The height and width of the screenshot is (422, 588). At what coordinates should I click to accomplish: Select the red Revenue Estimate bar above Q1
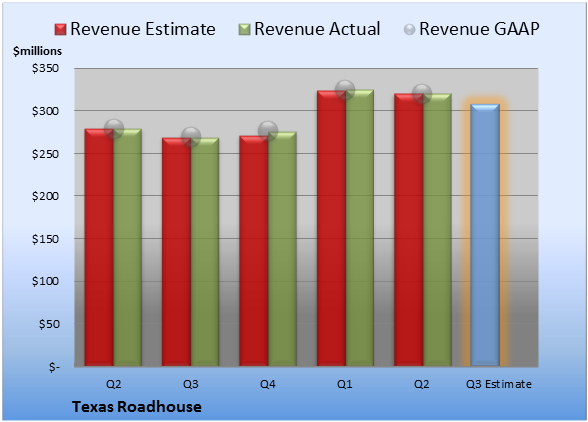pyautogui.click(x=331, y=228)
